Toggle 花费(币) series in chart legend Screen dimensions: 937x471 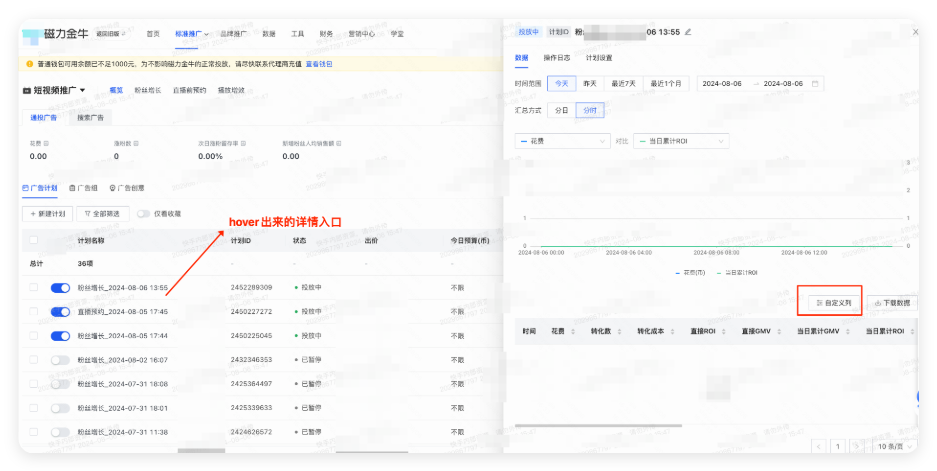(690, 273)
